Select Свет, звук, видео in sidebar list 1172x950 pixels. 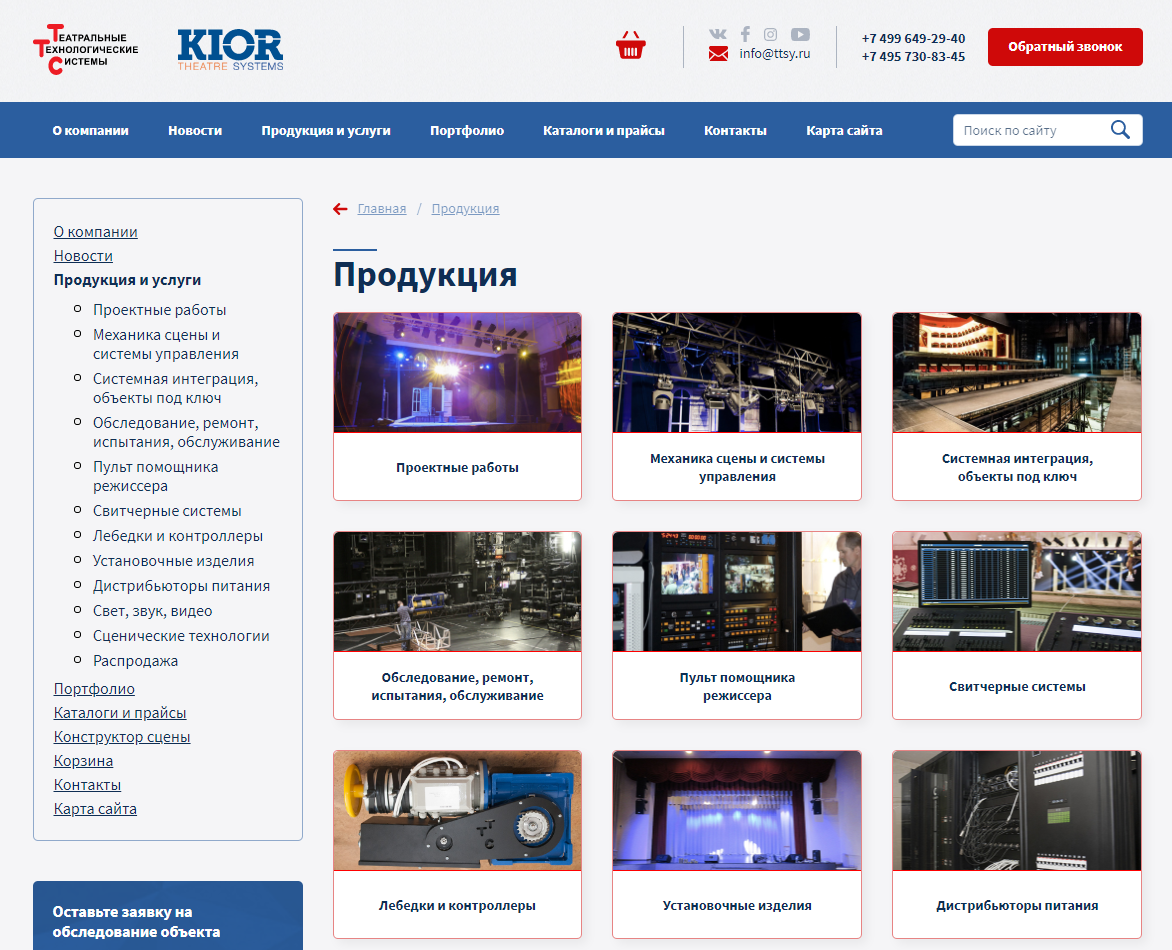click(153, 611)
